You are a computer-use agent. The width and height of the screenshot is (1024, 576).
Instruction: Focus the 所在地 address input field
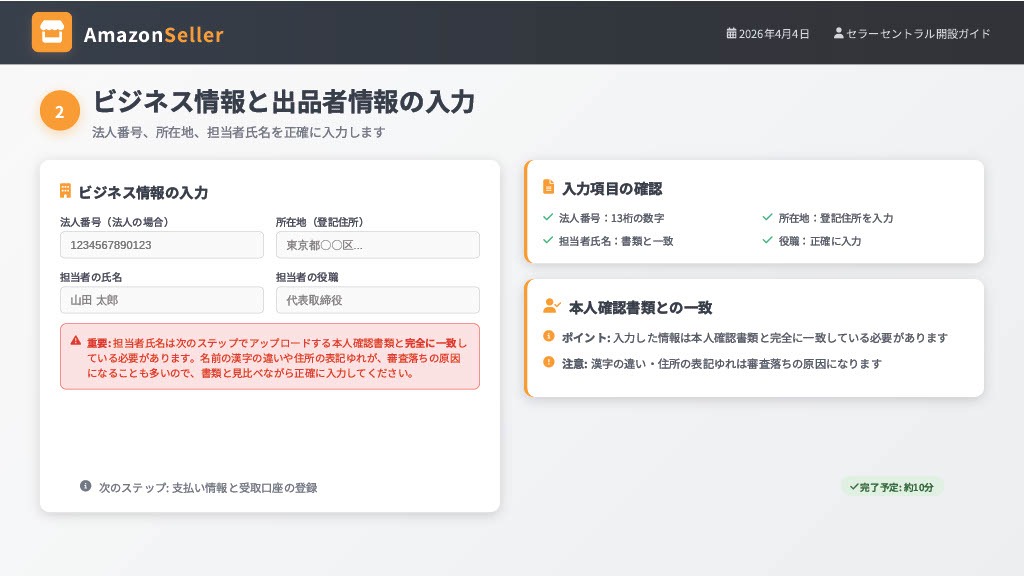(378, 245)
